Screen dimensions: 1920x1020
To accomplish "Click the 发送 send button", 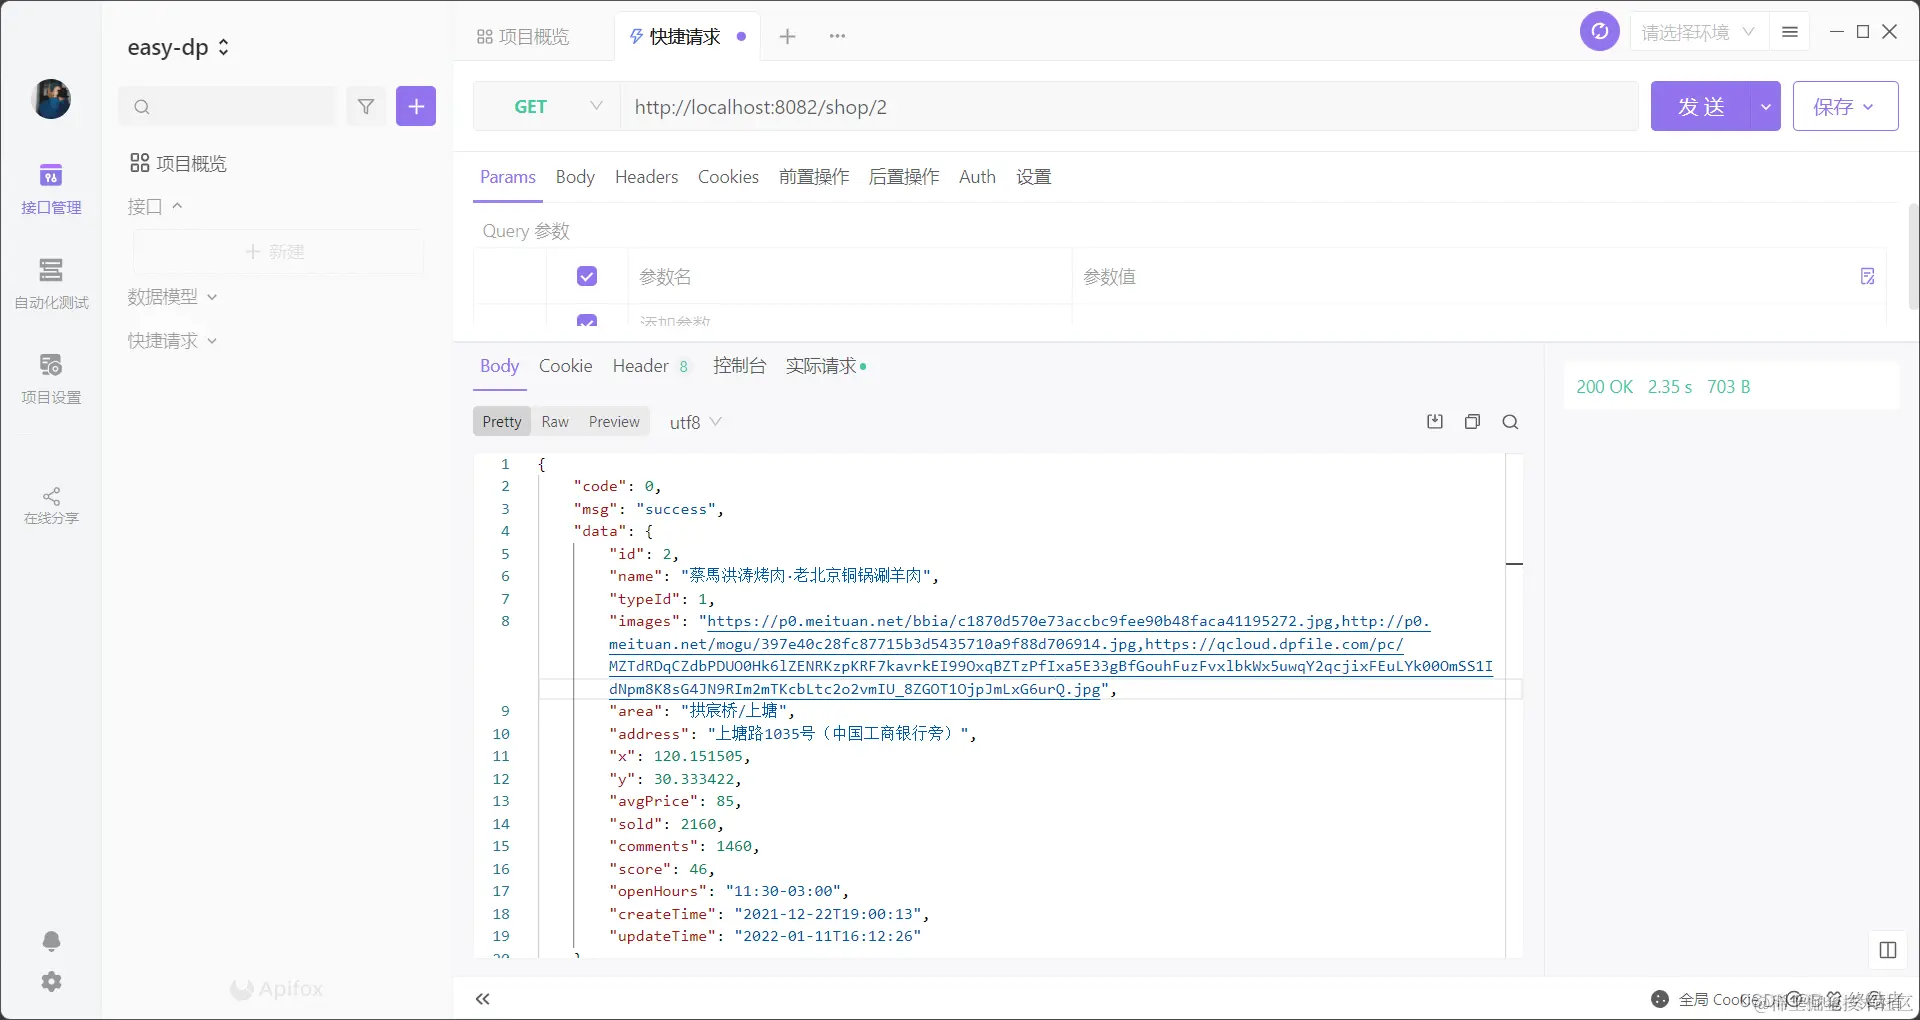I will 1701,106.
